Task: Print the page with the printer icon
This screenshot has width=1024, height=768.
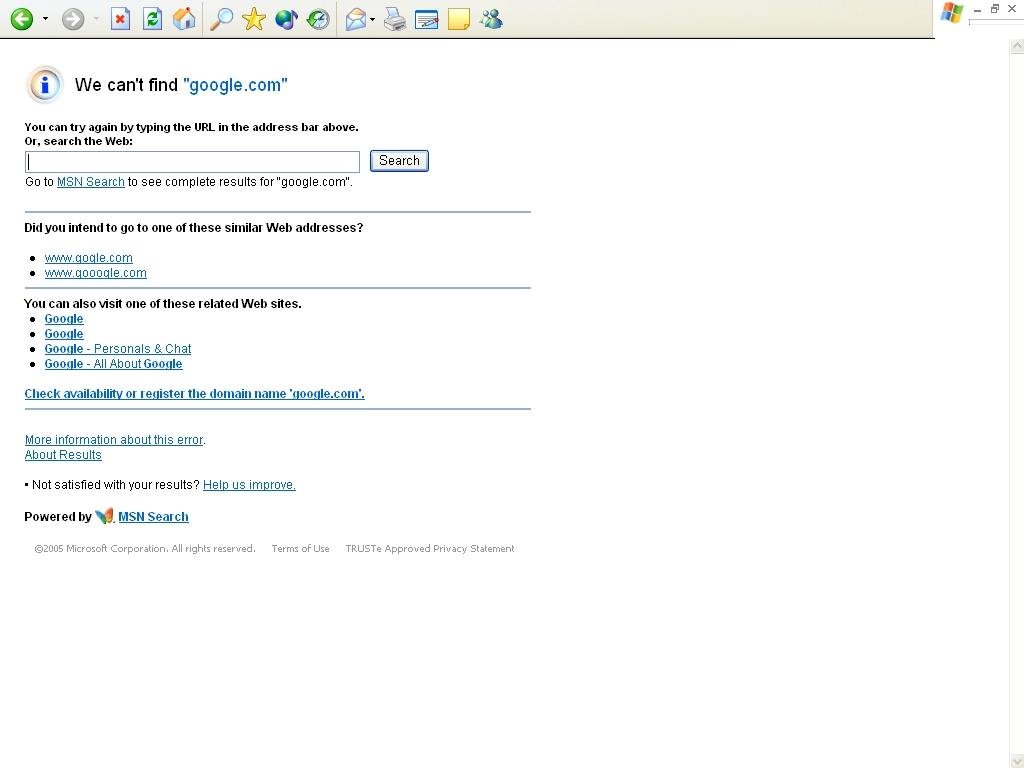Action: [x=394, y=19]
